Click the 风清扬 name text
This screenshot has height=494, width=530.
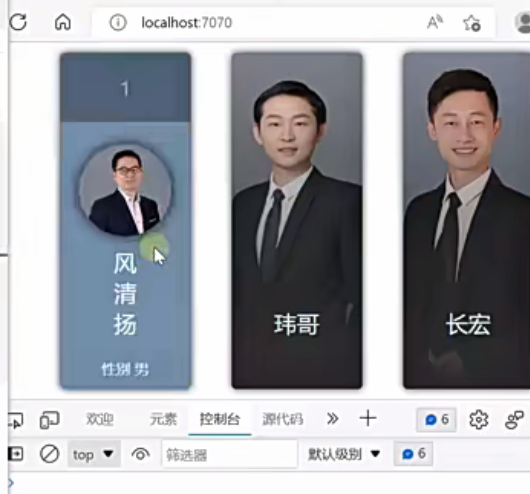pos(125,294)
